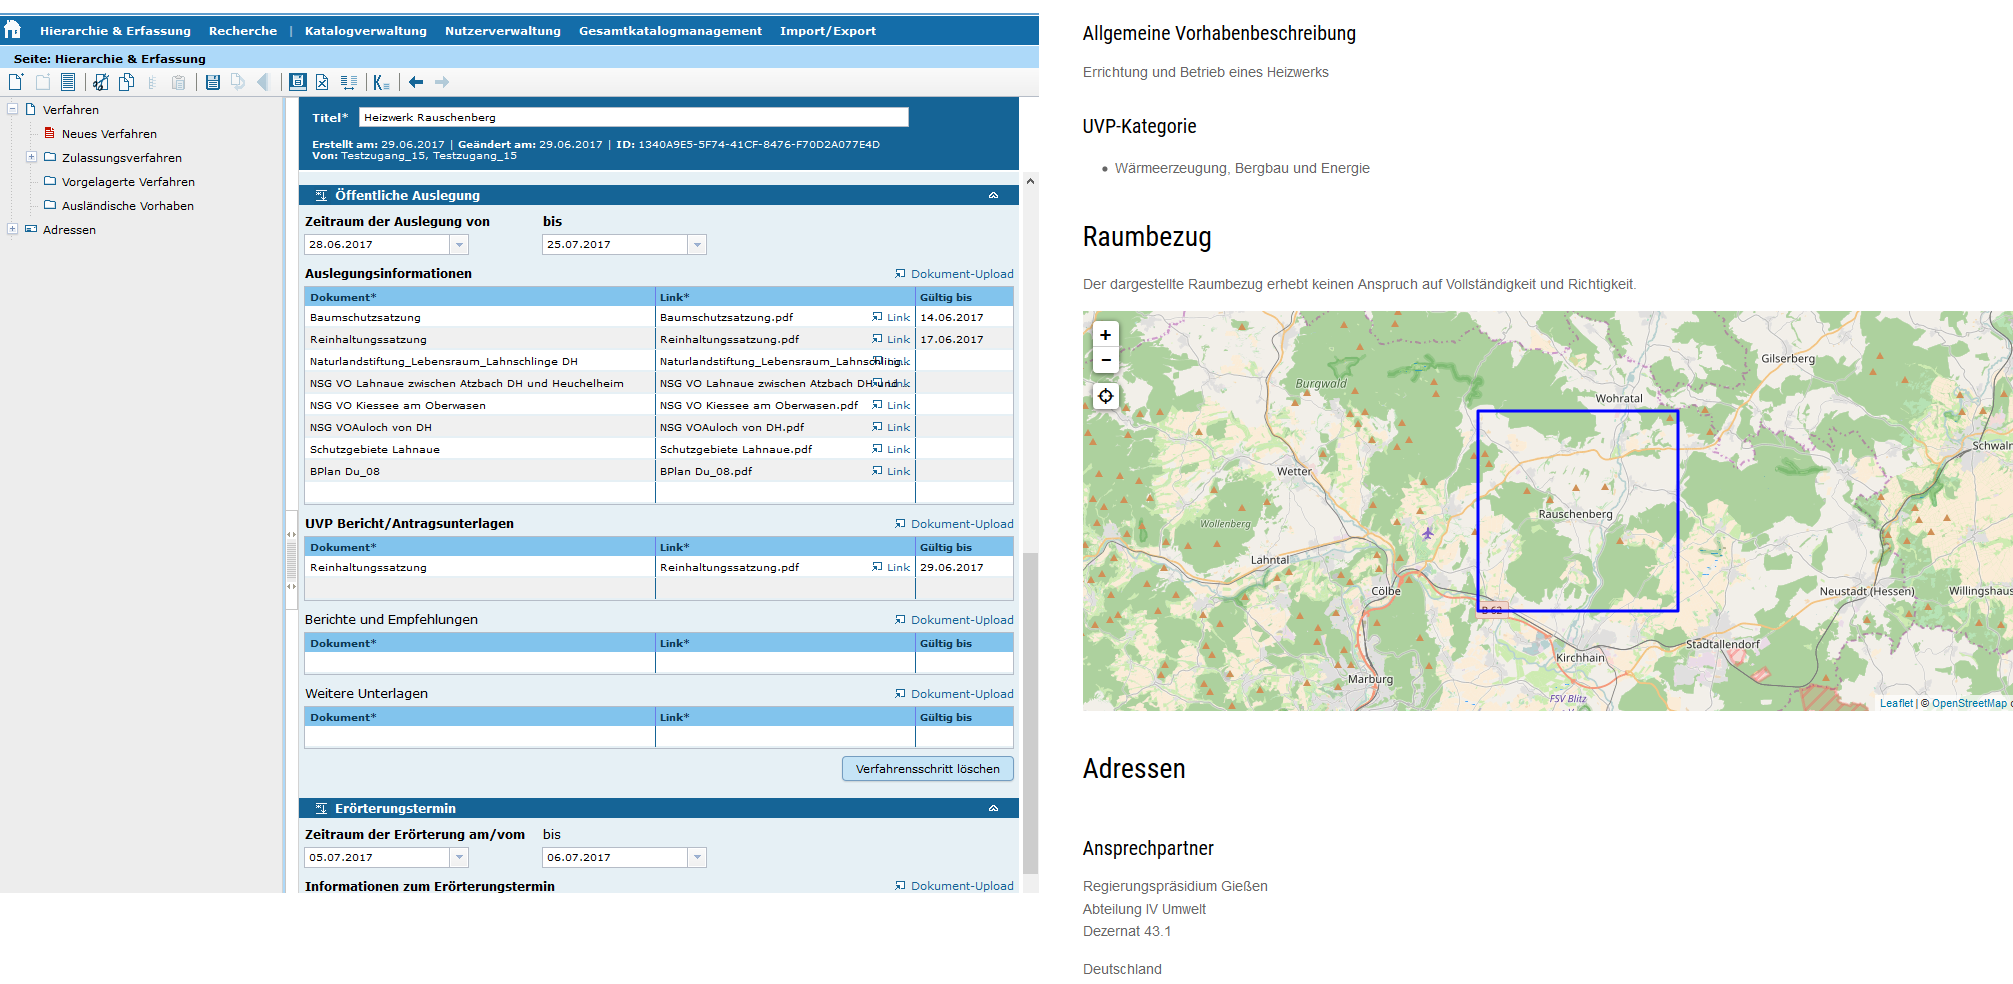Open the Recherche menu
Image resolution: width=2013 pixels, height=984 pixels.
click(x=242, y=30)
